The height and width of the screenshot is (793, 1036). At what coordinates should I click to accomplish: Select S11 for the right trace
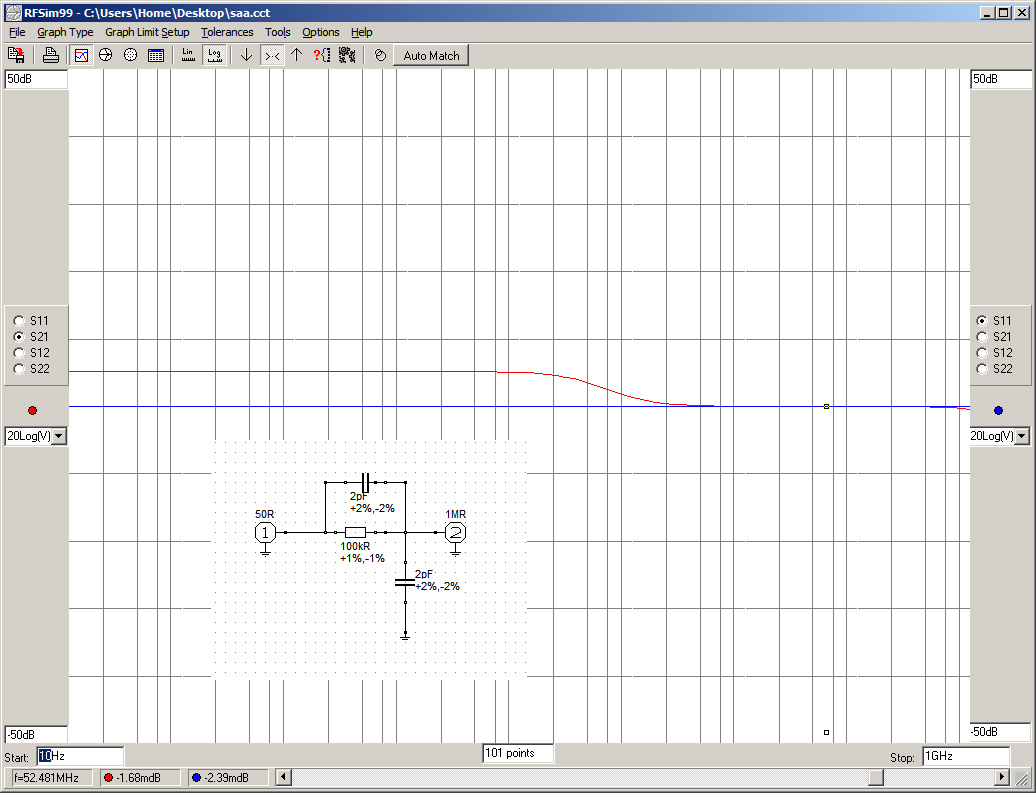click(982, 321)
